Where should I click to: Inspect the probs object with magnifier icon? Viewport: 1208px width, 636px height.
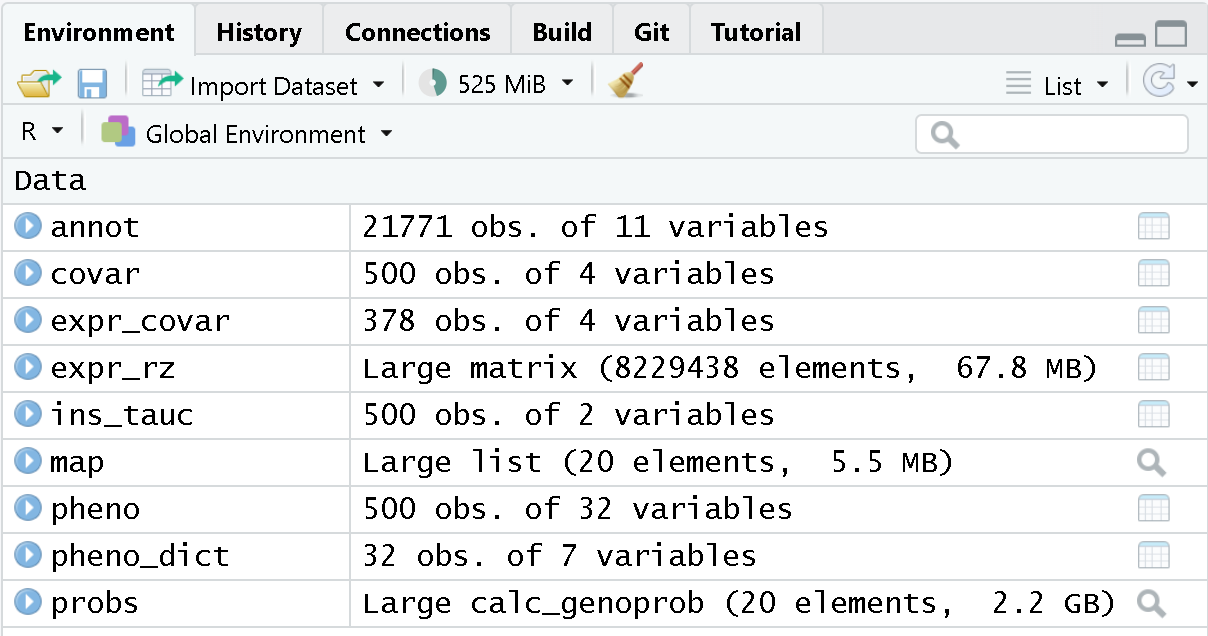tap(1150, 602)
